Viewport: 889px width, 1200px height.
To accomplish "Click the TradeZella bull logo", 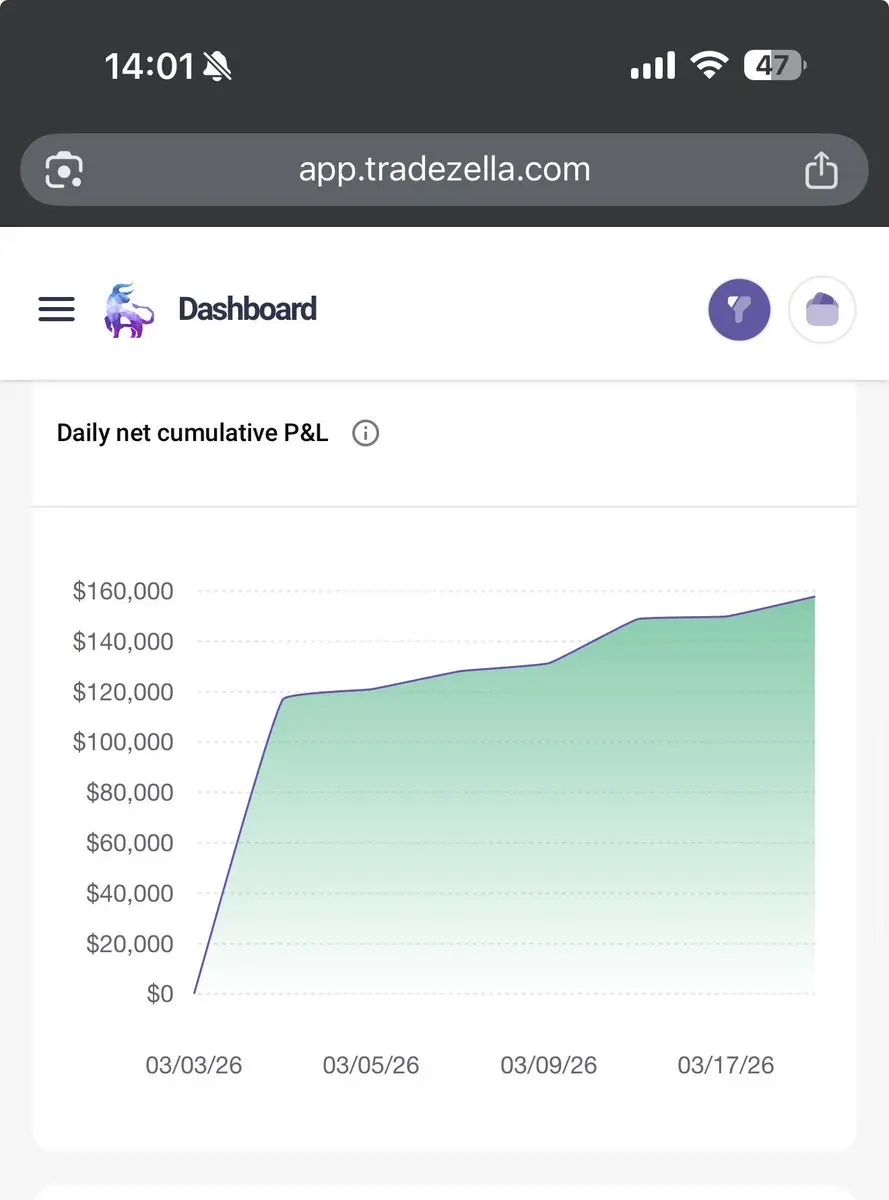I will pyautogui.click(x=129, y=310).
